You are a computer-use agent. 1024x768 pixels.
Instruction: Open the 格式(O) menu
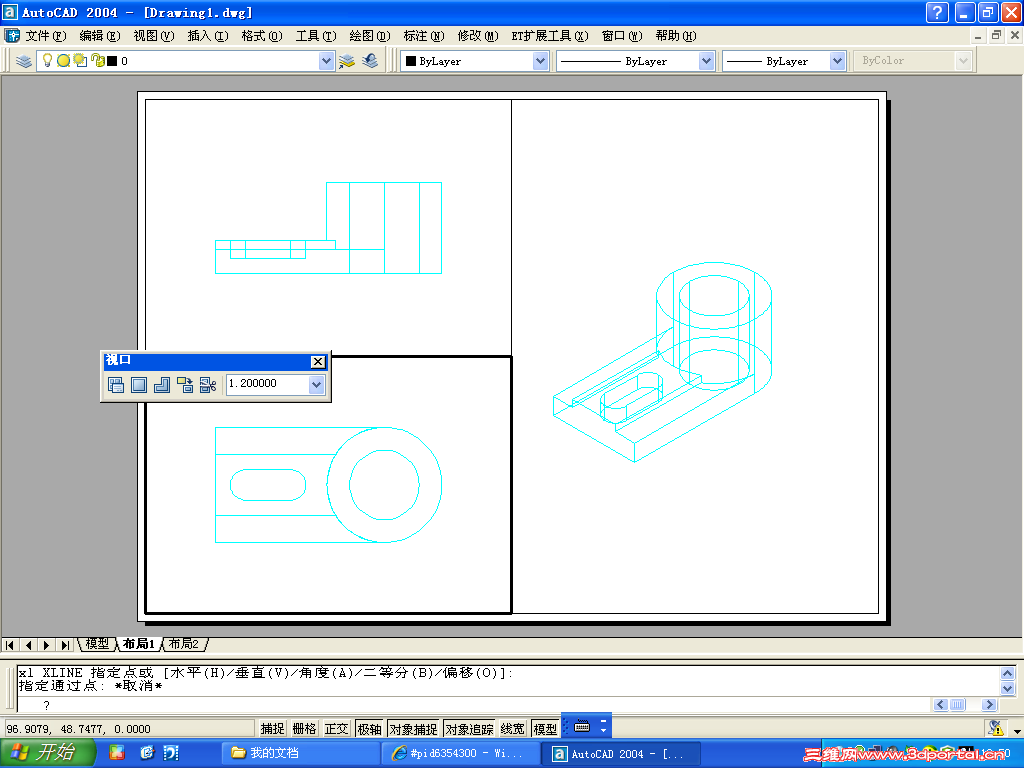point(261,36)
